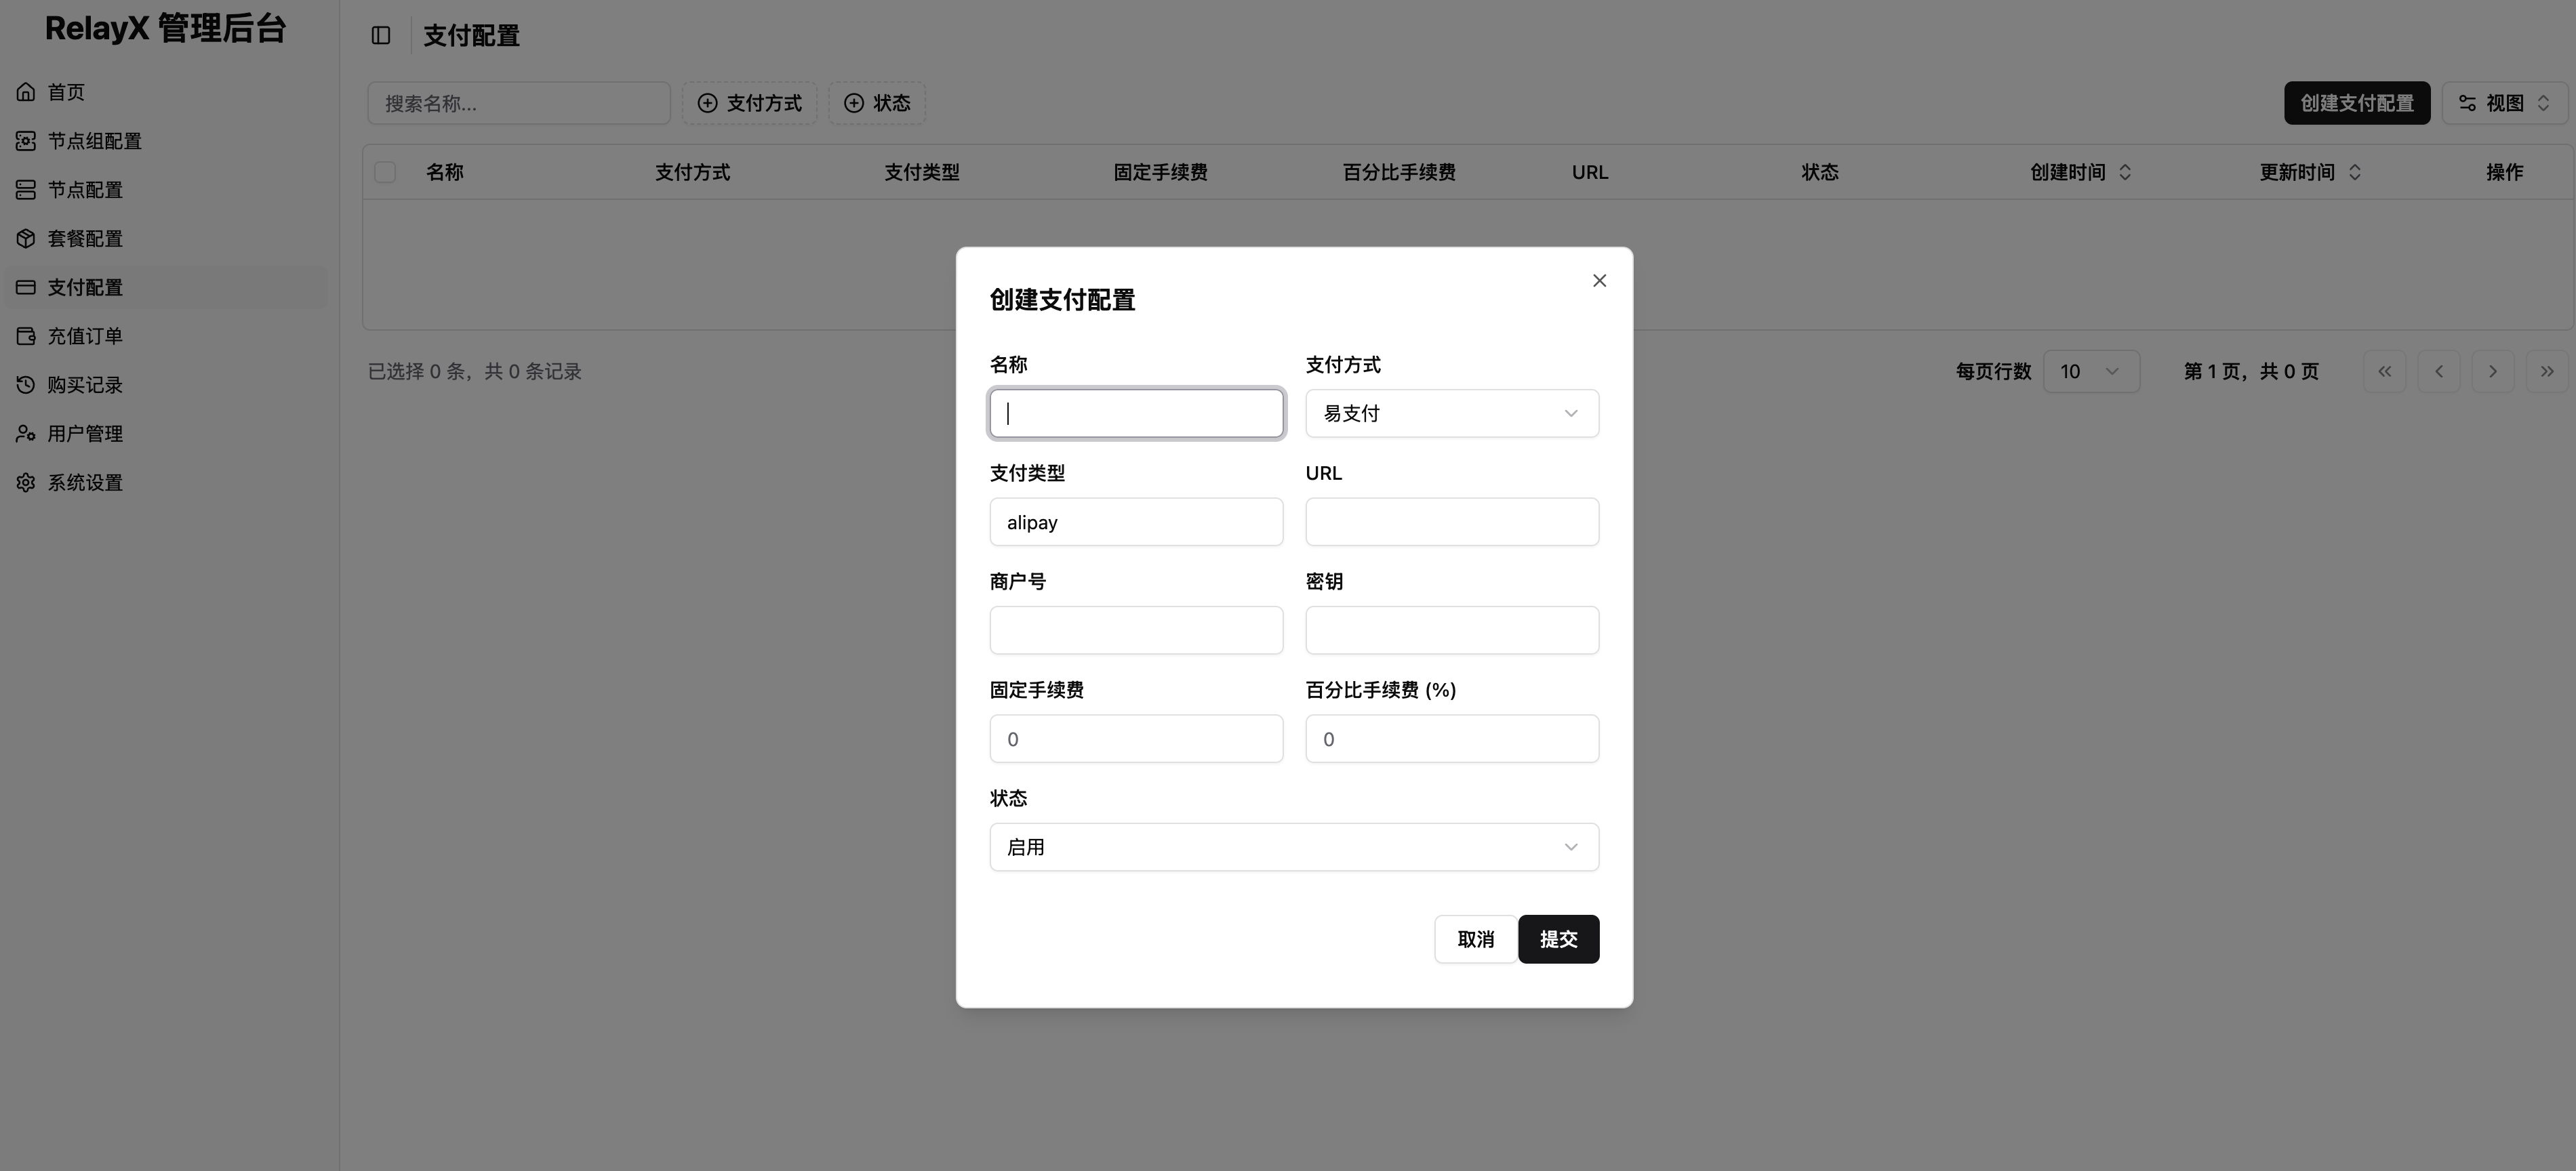The width and height of the screenshot is (2576, 1171).
Task: Add a 状态 filter
Action: (876, 102)
